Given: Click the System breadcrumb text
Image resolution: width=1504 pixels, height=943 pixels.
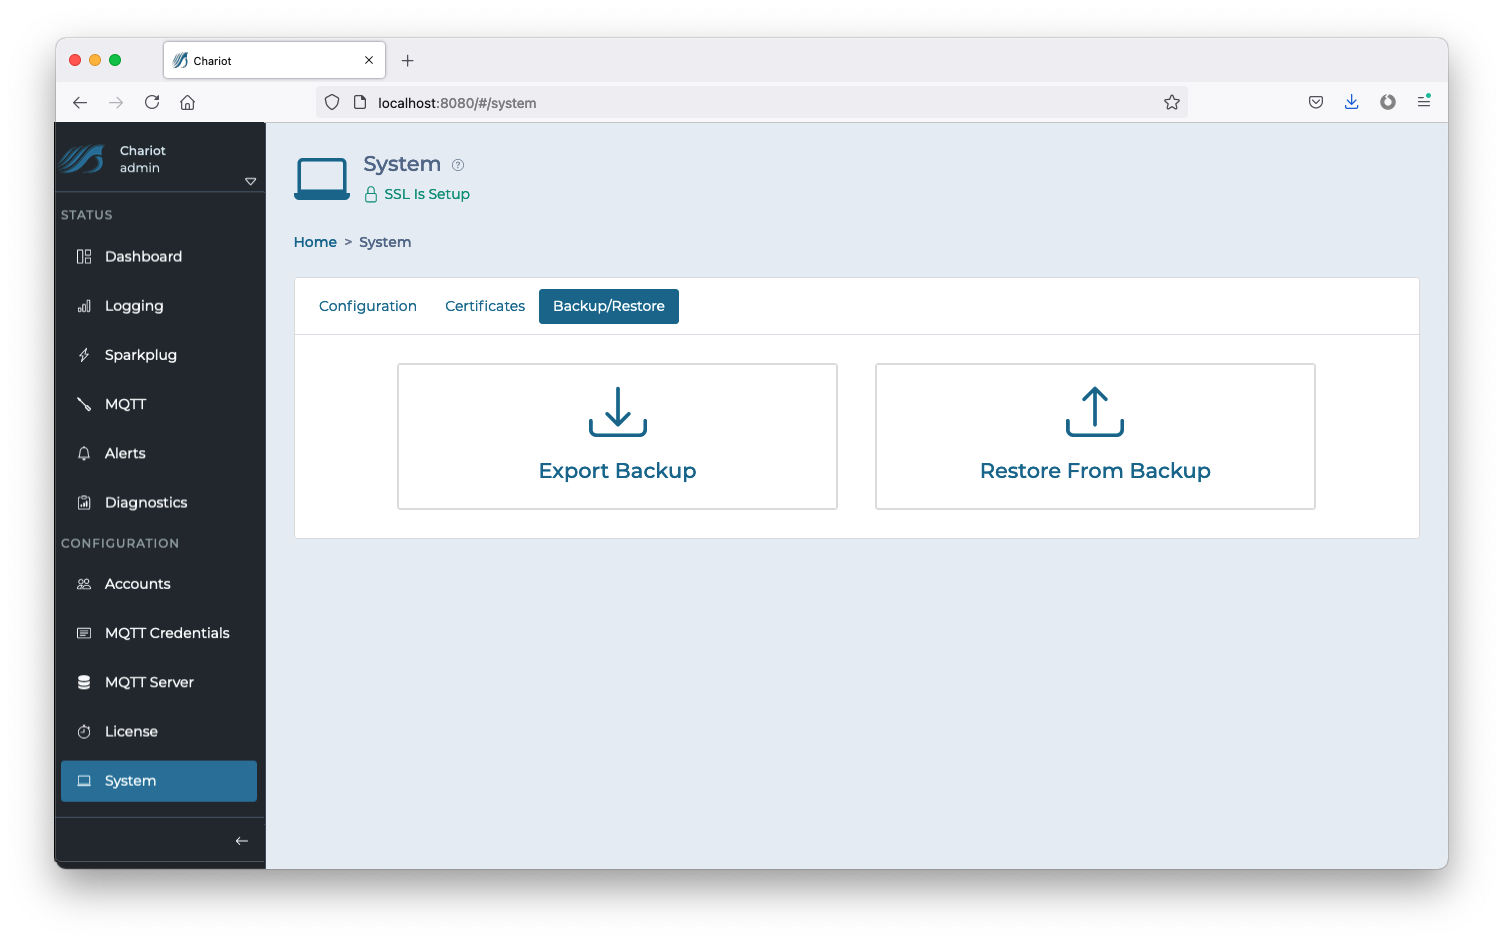Looking at the screenshot, I should [385, 242].
